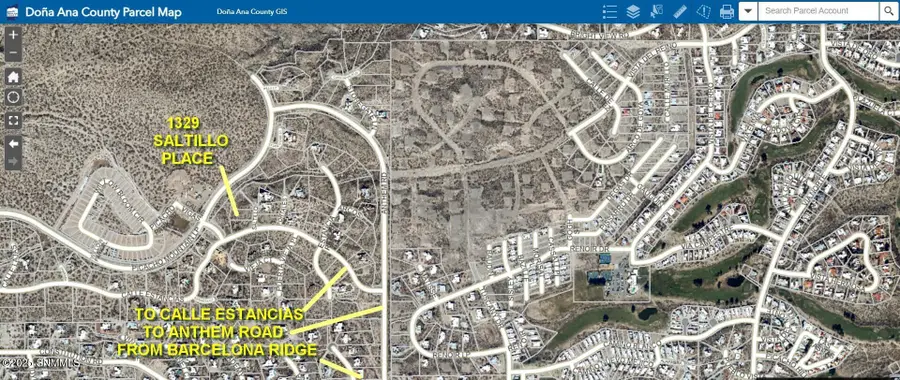This screenshot has width=900, height=380.
Task: Return to default map extent home
Action: pyautogui.click(x=13, y=76)
